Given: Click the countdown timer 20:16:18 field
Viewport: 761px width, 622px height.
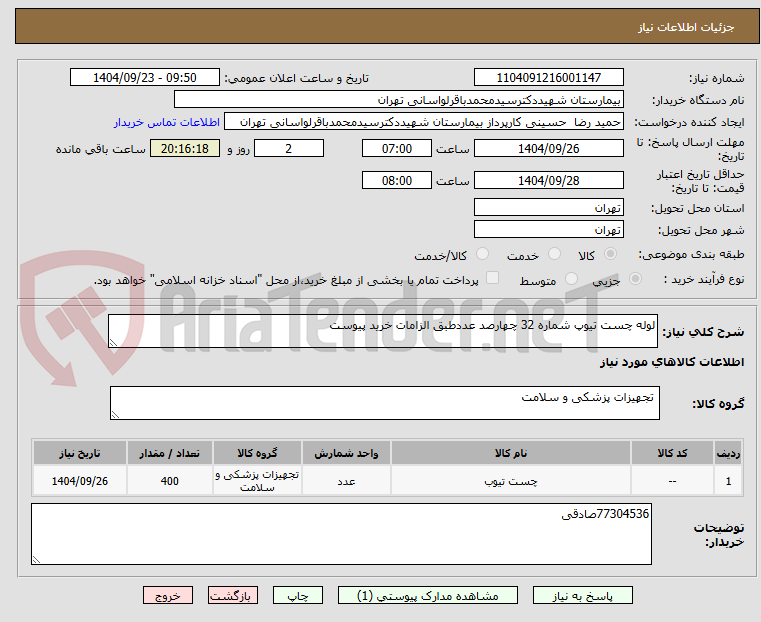Looking at the screenshot, I should click(185, 148).
